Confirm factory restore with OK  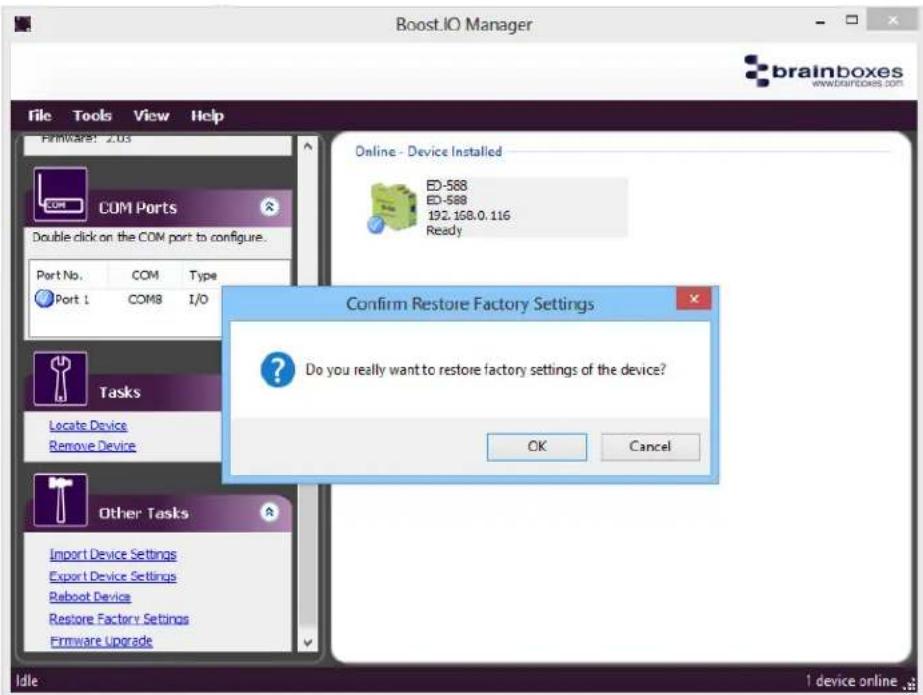click(537, 447)
